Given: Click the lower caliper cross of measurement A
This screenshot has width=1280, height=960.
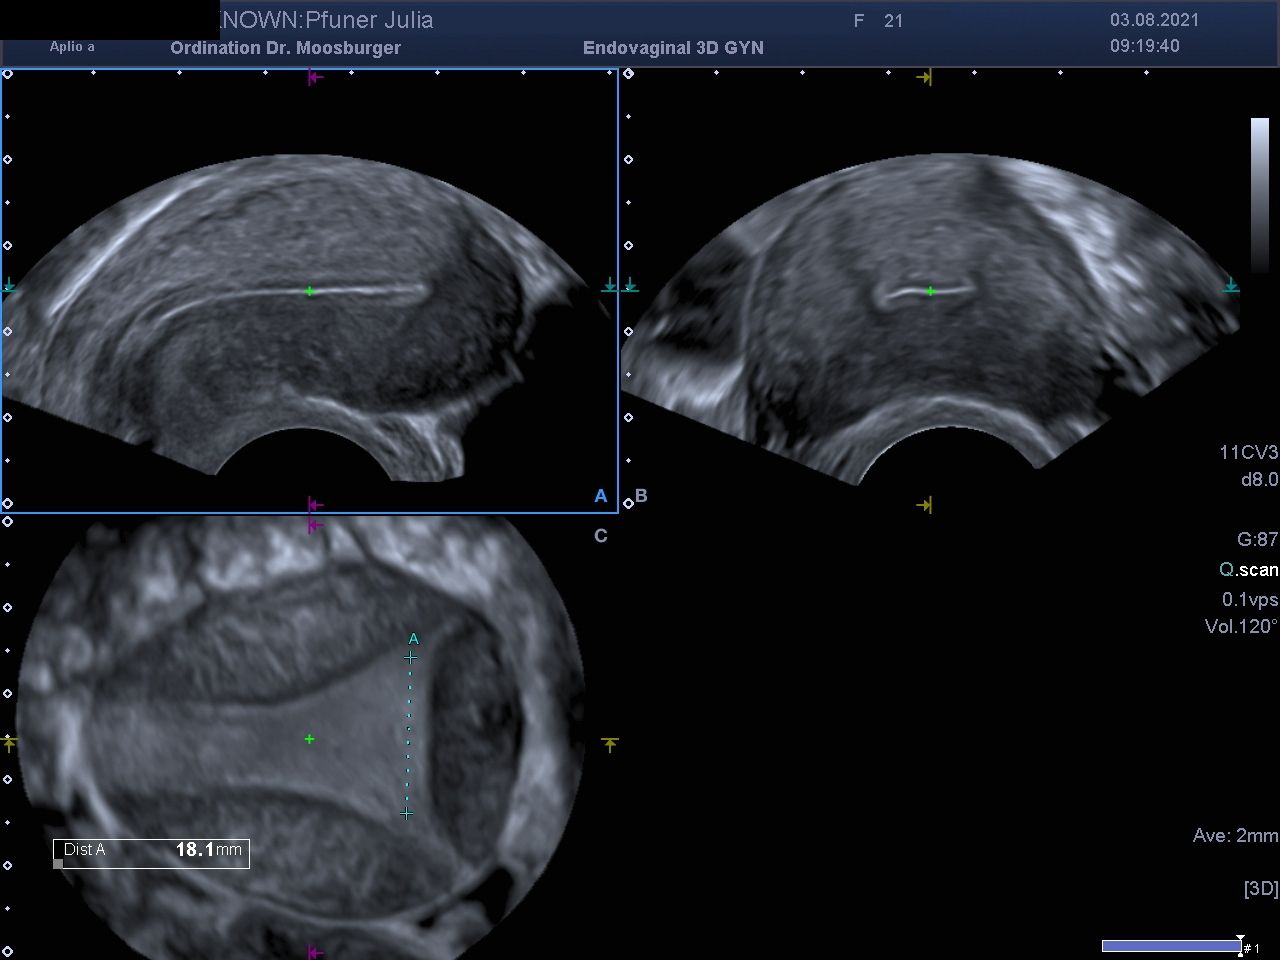Looking at the screenshot, I should click(x=406, y=814).
